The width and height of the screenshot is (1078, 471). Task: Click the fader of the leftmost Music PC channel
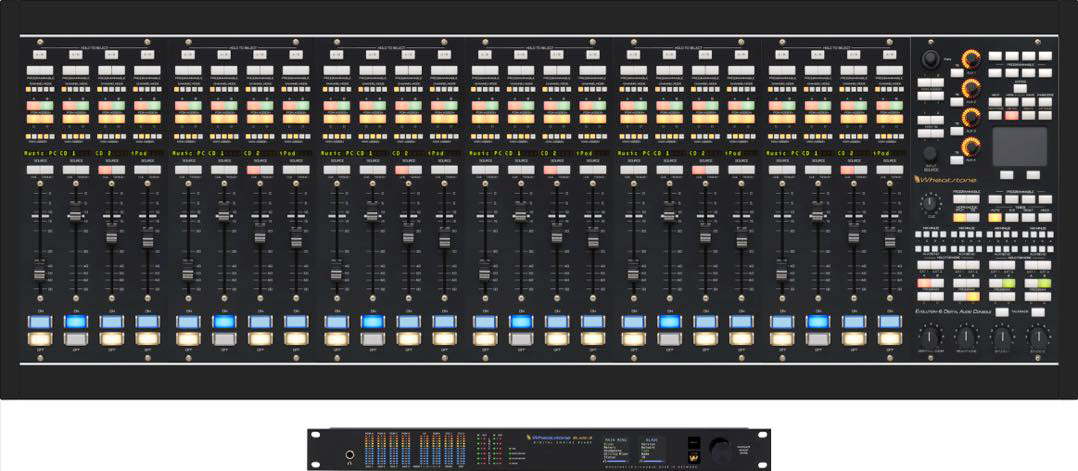(40, 273)
